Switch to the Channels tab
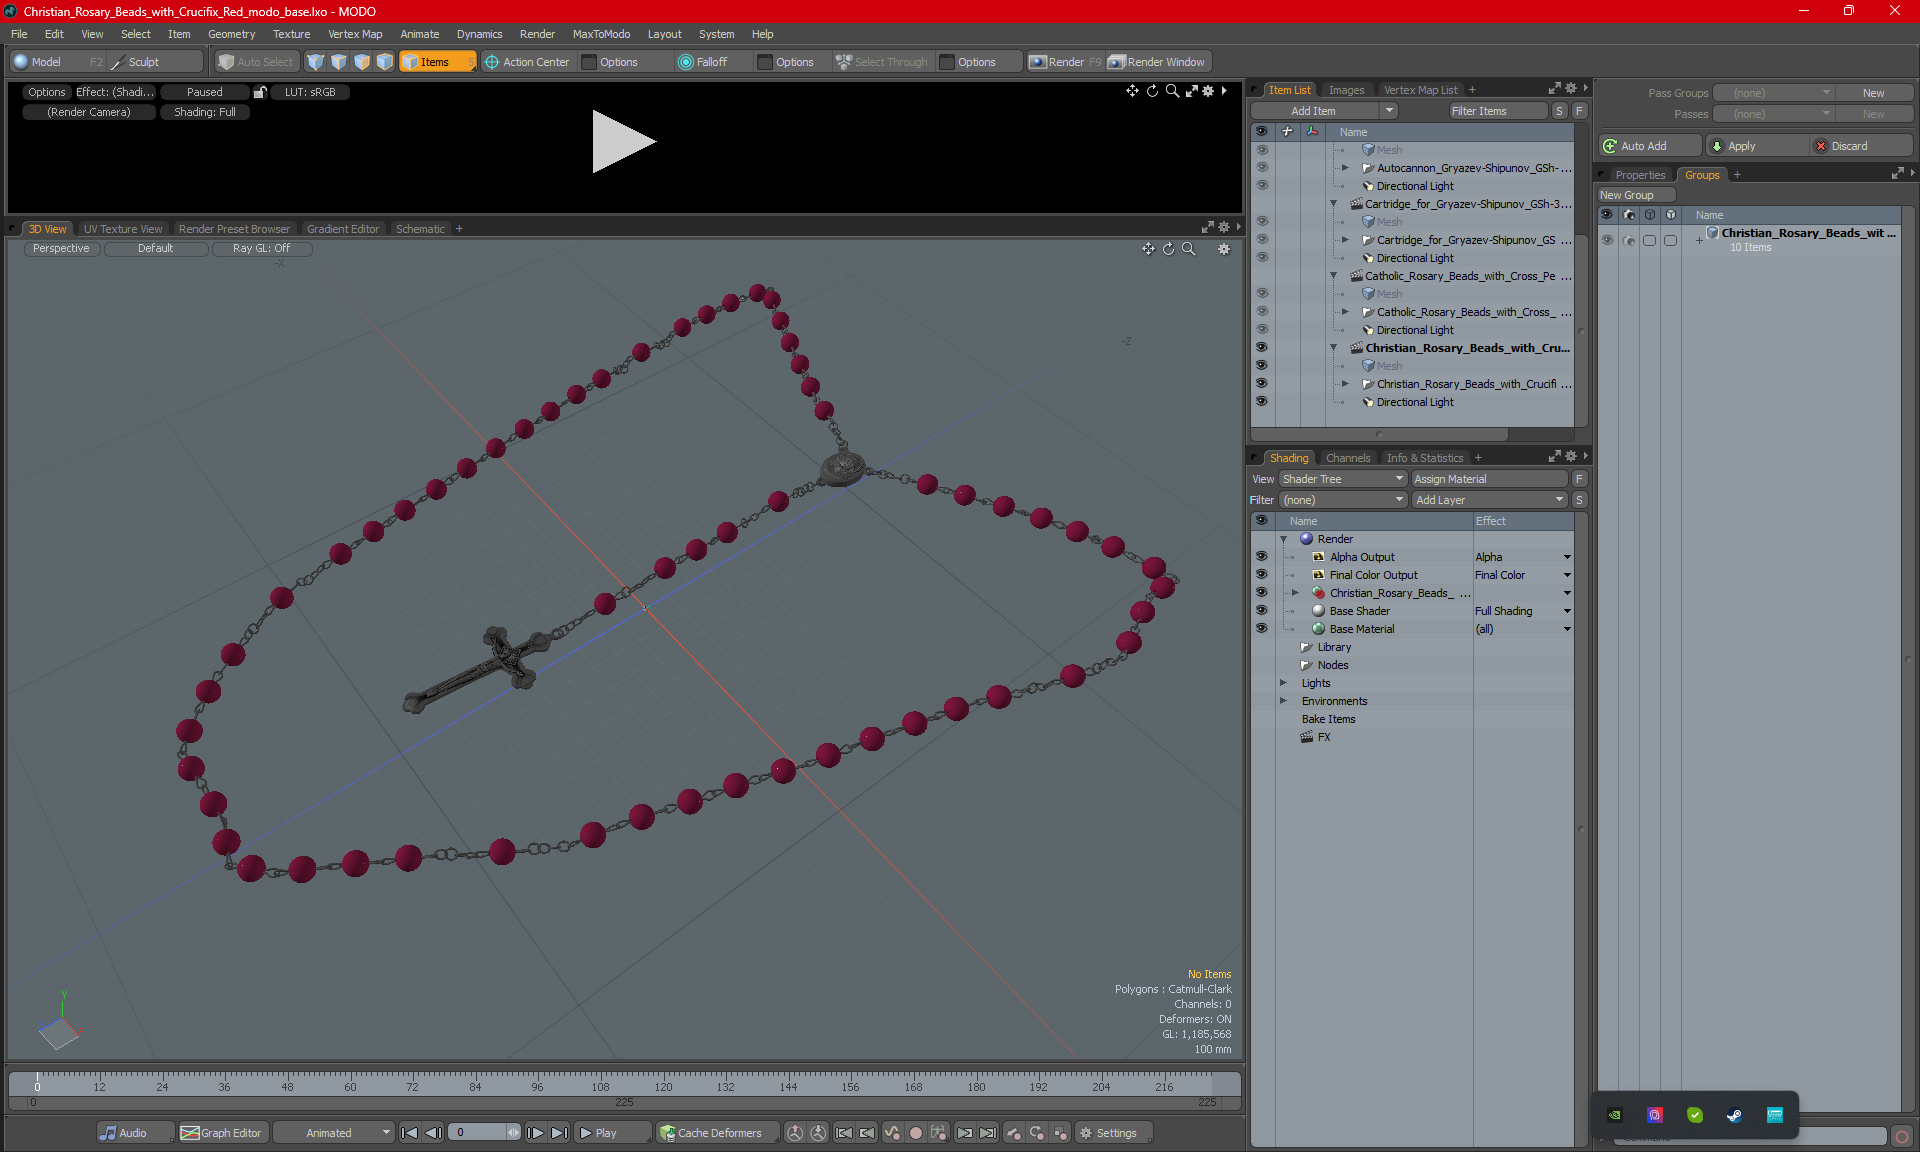Viewport: 1920px width, 1152px height. pyautogui.click(x=1347, y=458)
